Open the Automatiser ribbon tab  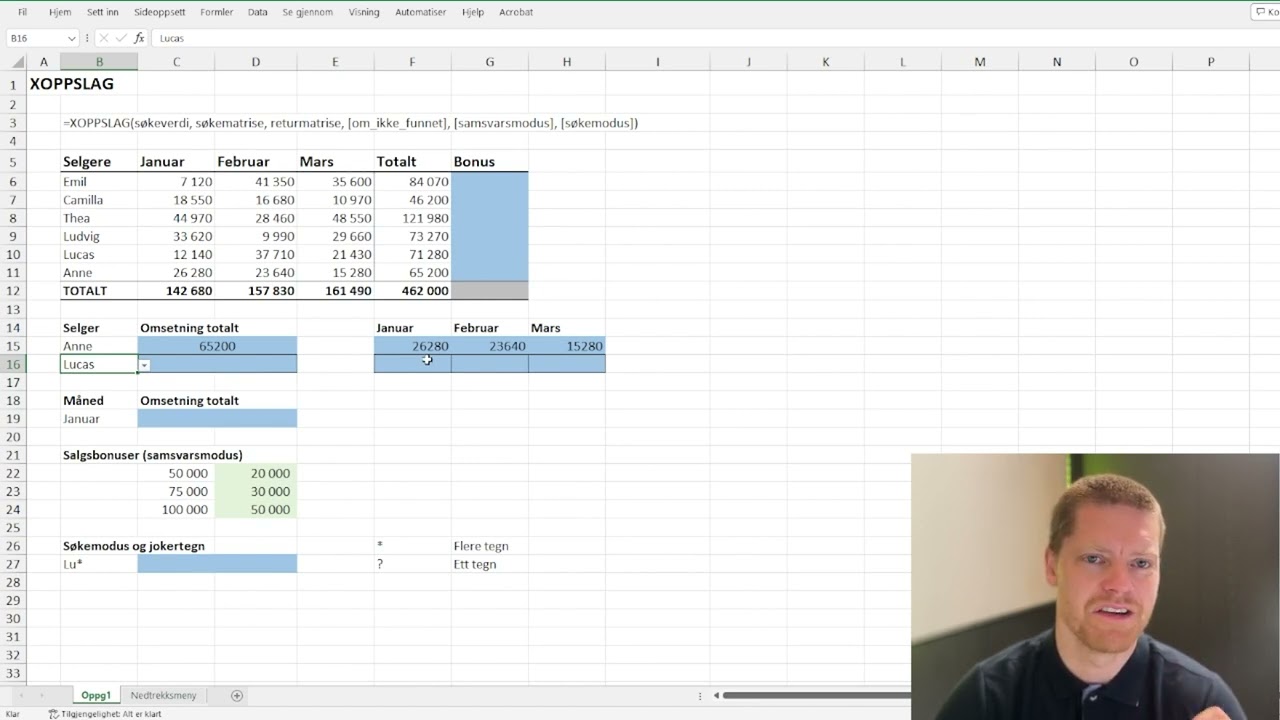(421, 12)
